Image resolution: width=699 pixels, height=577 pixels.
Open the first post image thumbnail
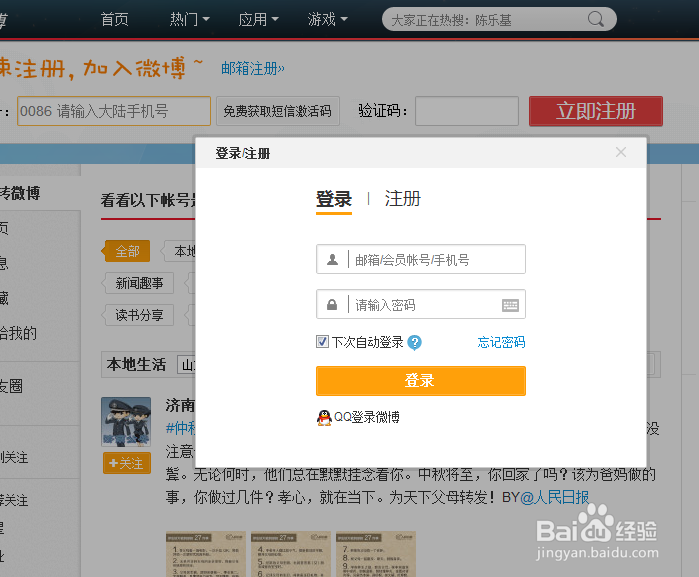point(206,554)
